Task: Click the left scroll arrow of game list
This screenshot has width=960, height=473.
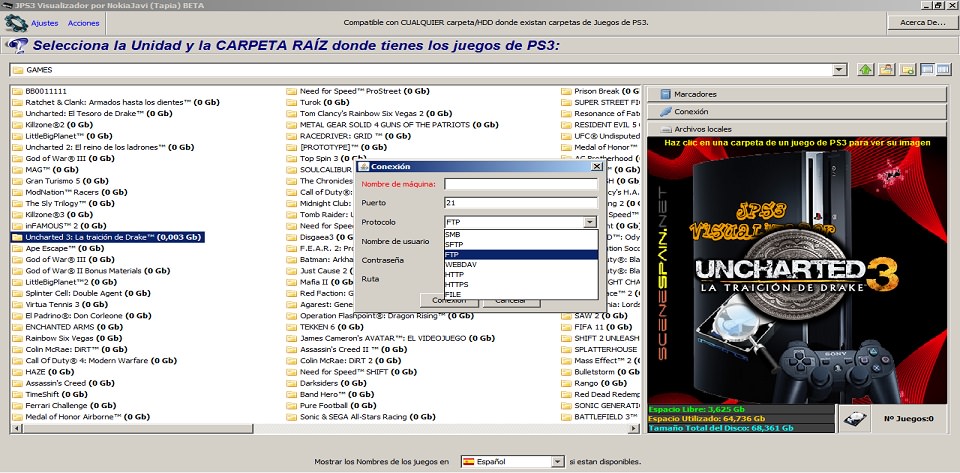Action: [15, 429]
